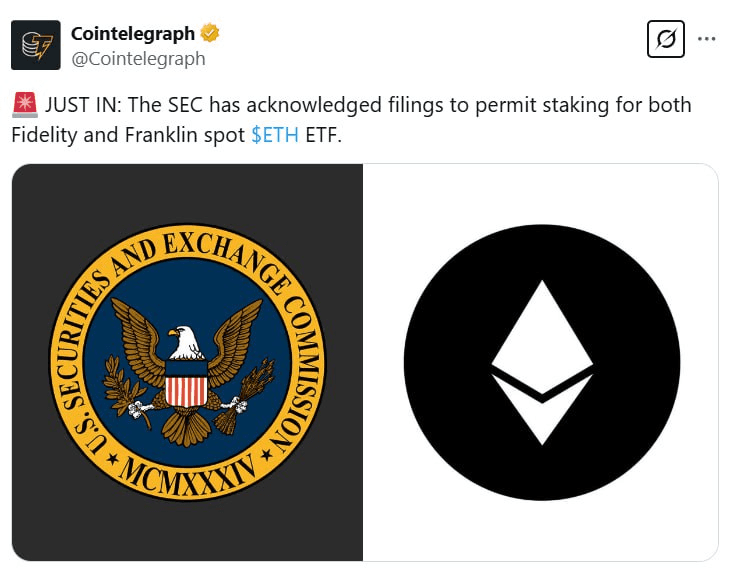The height and width of the screenshot is (583, 736).
Task: Open the white Ethereum half of image
Action: (541, 362)
